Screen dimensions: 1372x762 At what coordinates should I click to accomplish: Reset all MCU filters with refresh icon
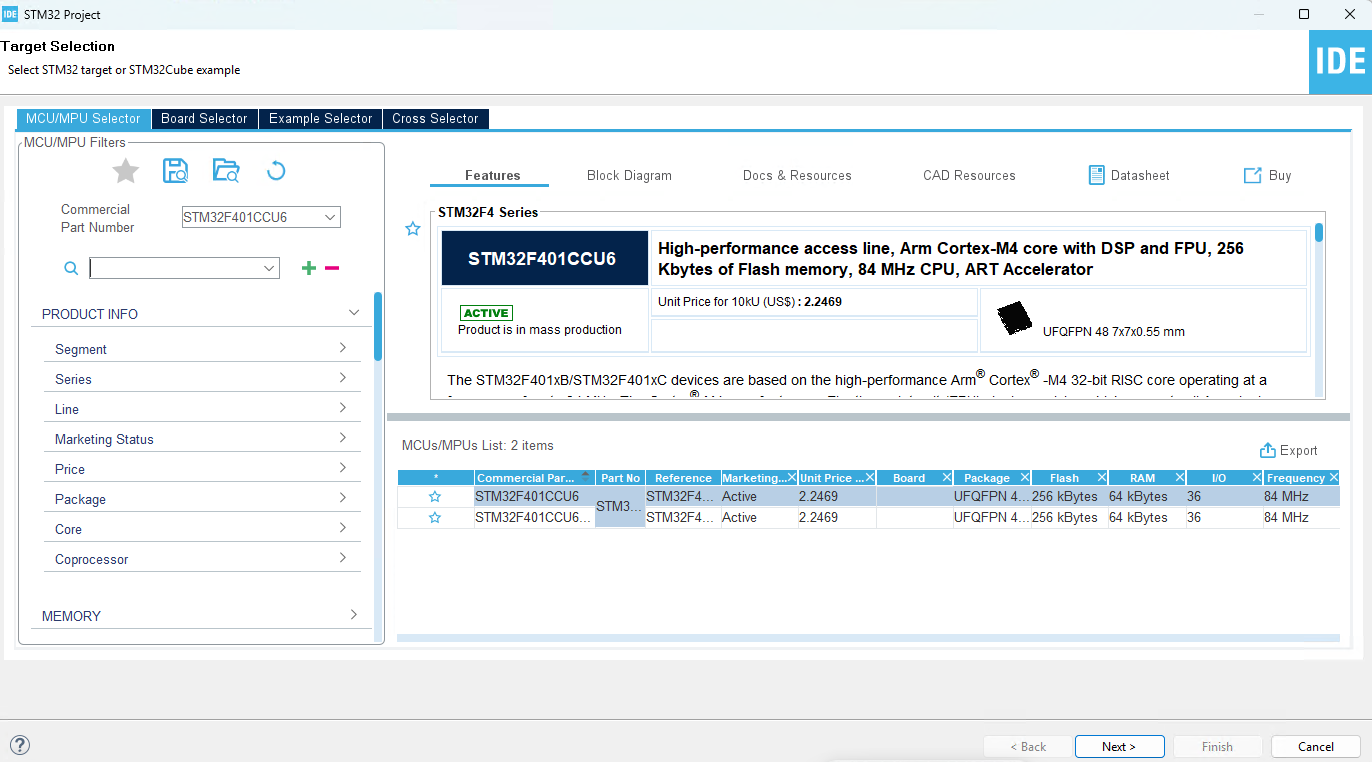(277, 171)
